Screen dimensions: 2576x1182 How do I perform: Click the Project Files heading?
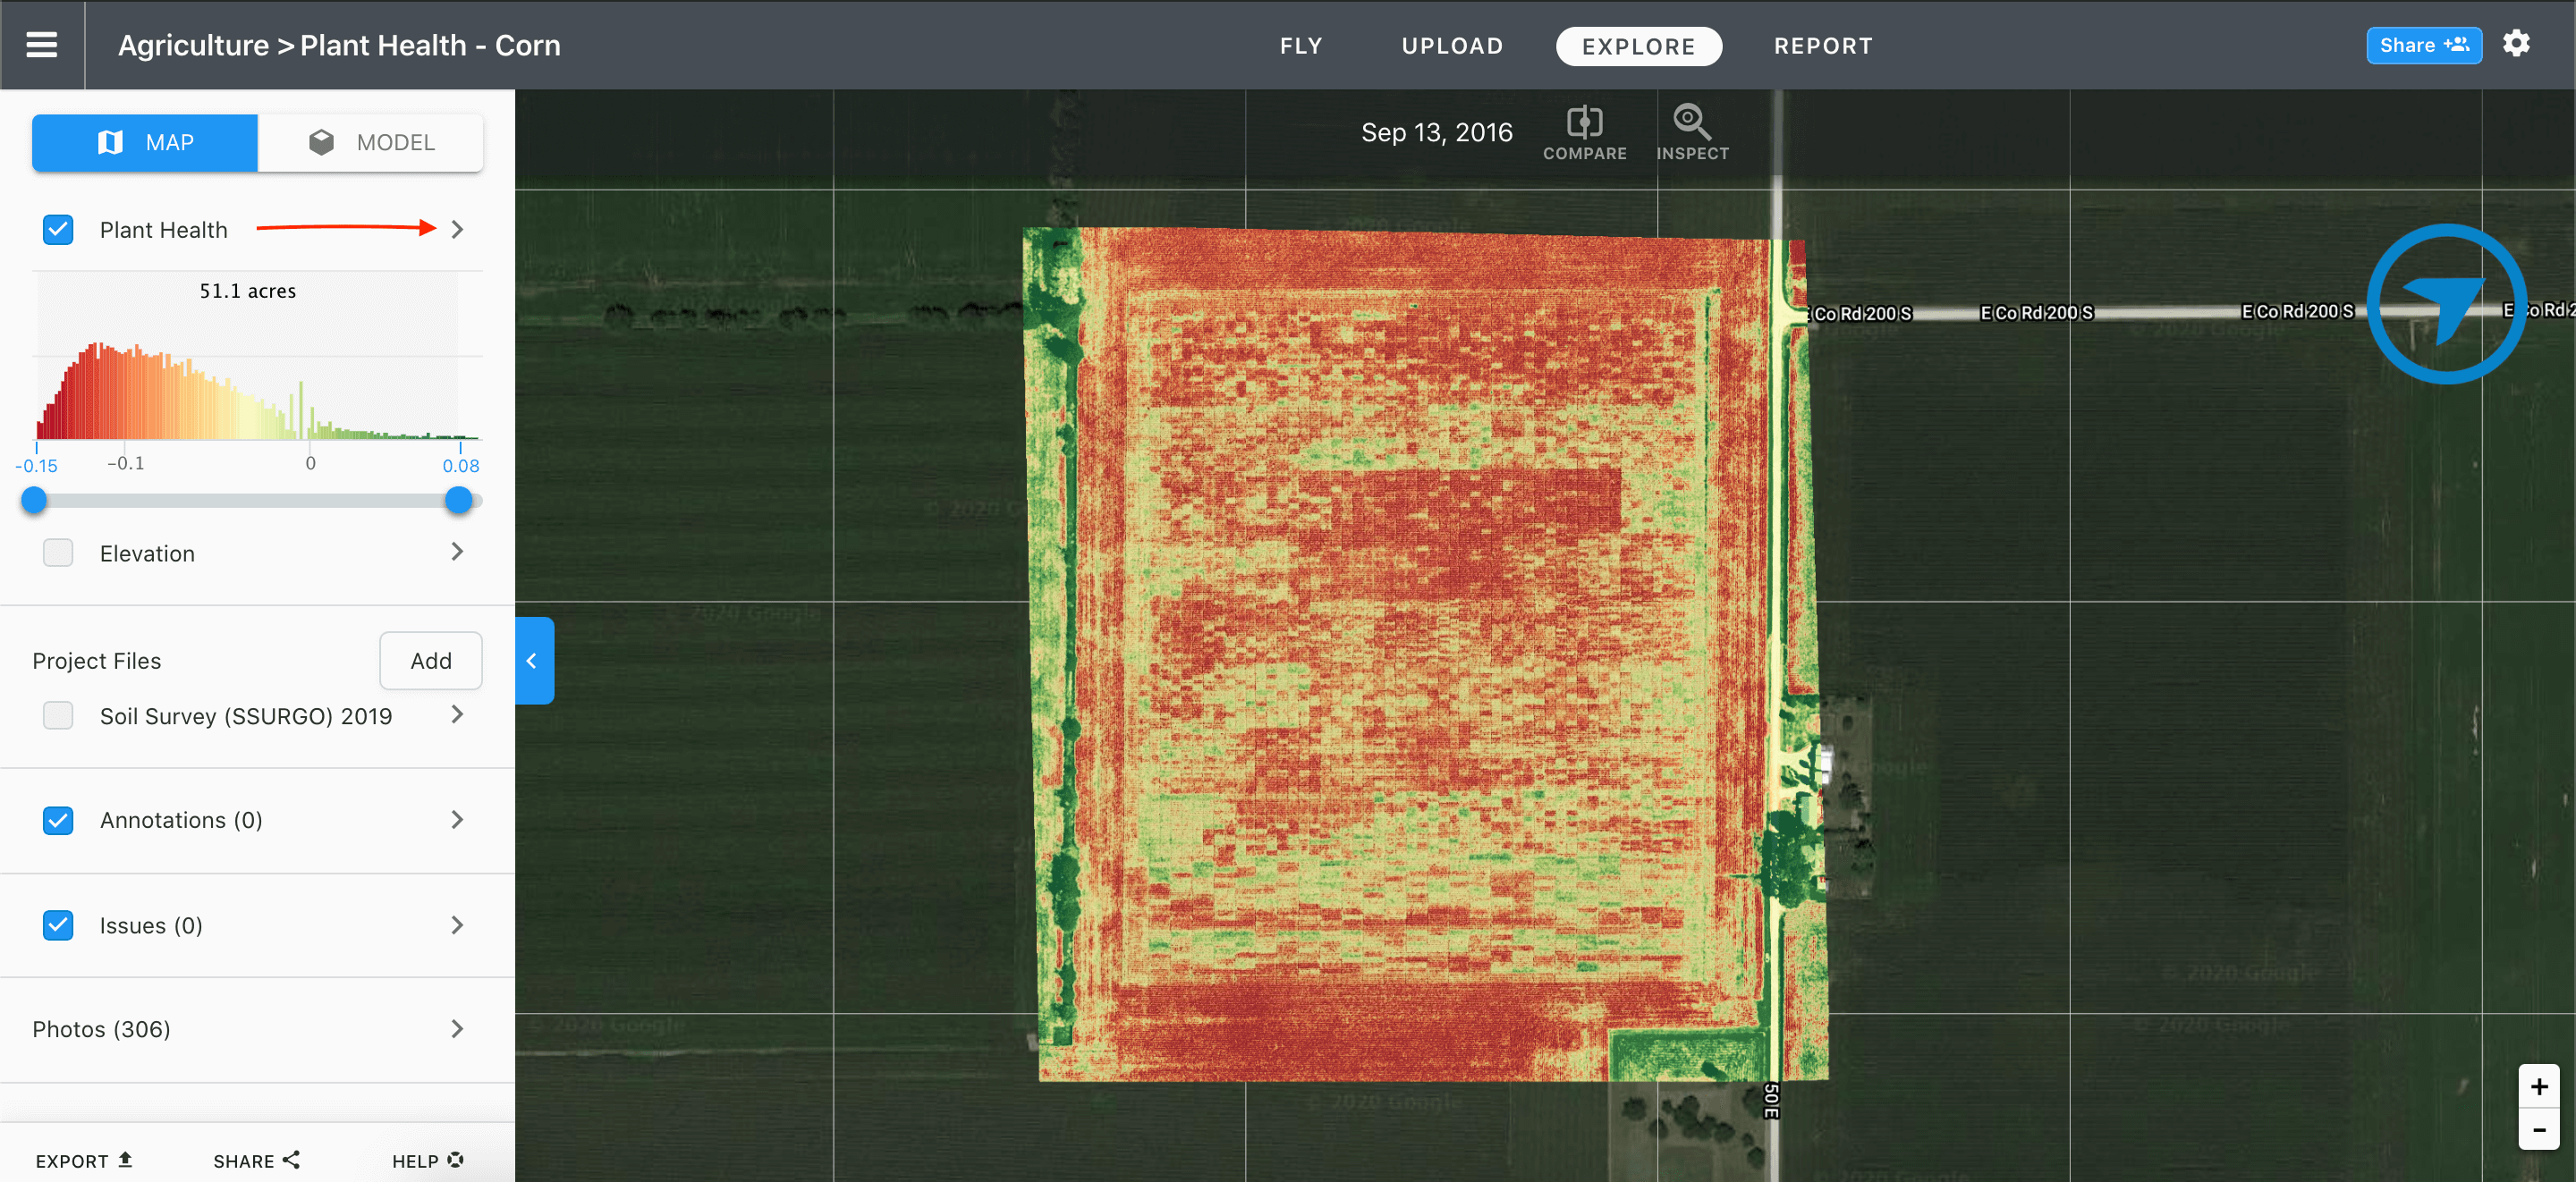(x=96, y=661)
